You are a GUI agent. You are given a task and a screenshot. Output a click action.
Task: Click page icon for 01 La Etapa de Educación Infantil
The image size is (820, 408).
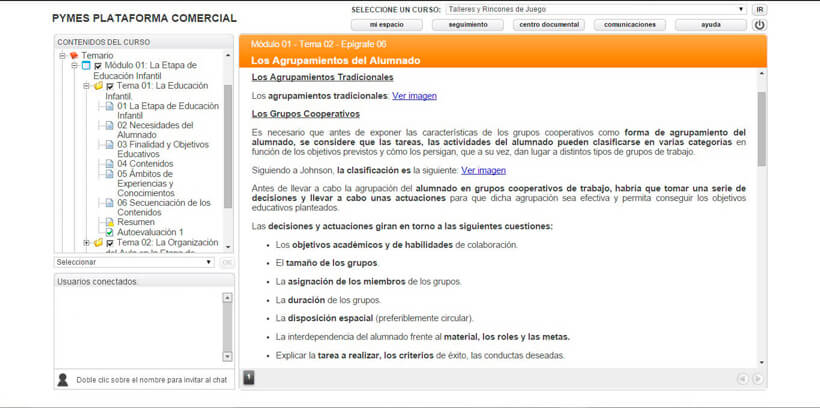click(109, 106)
